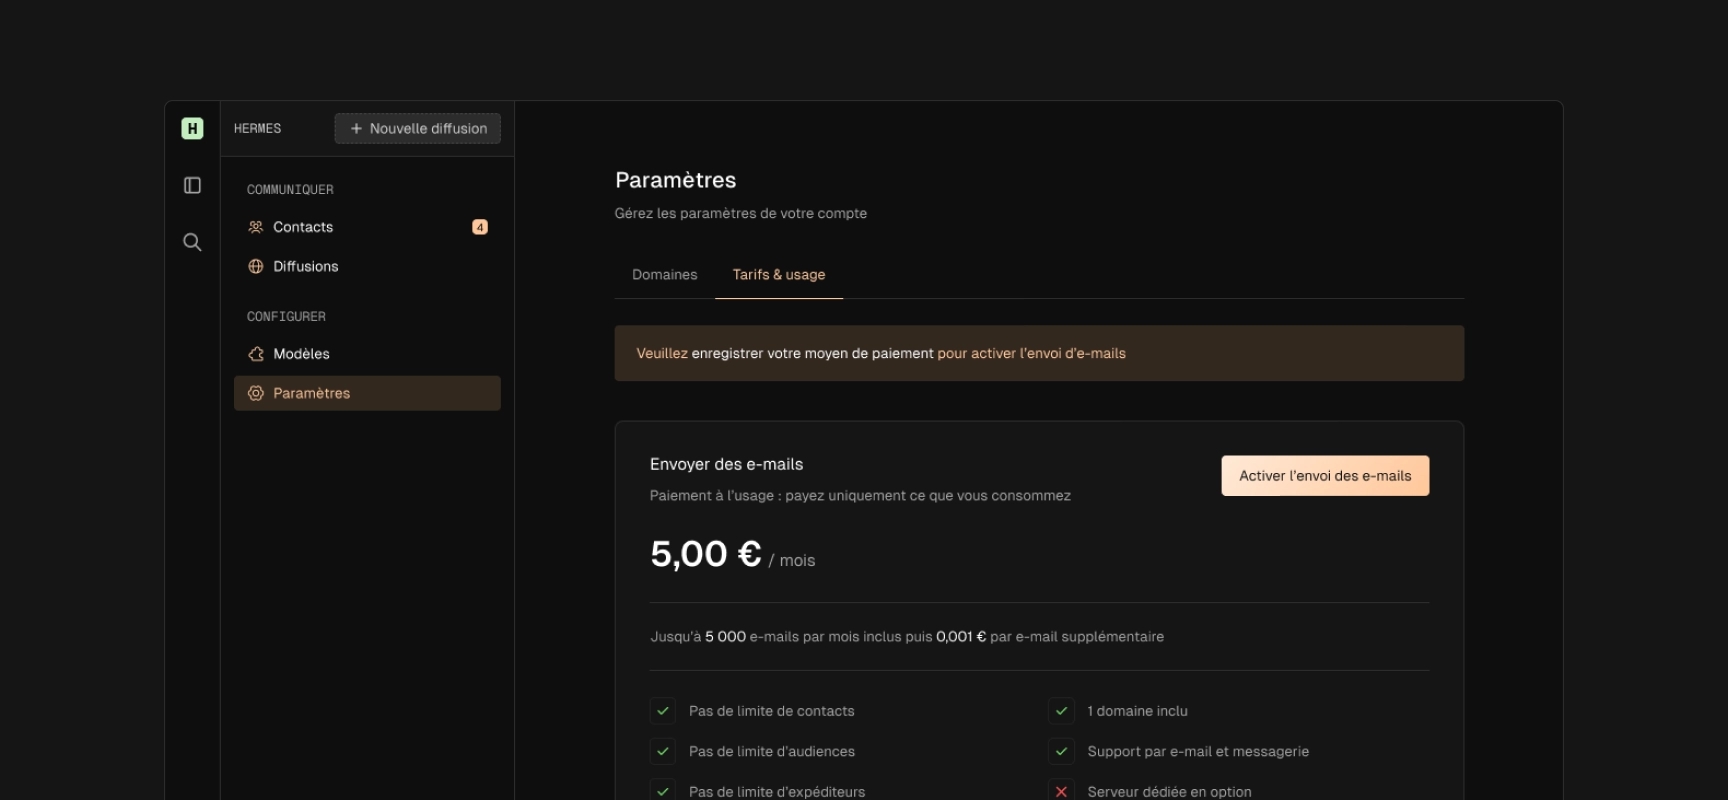The image size is (1728, 800).
Task: Click the Jusqu'à 5 000 e-mails line
Action: pyautogui.click(x=907, y=636)
